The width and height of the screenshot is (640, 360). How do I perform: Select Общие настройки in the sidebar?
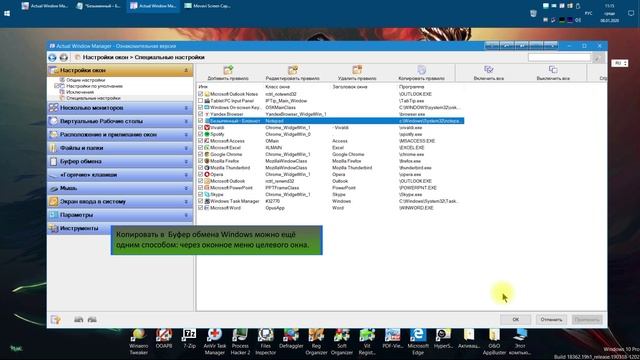point(86,80)
